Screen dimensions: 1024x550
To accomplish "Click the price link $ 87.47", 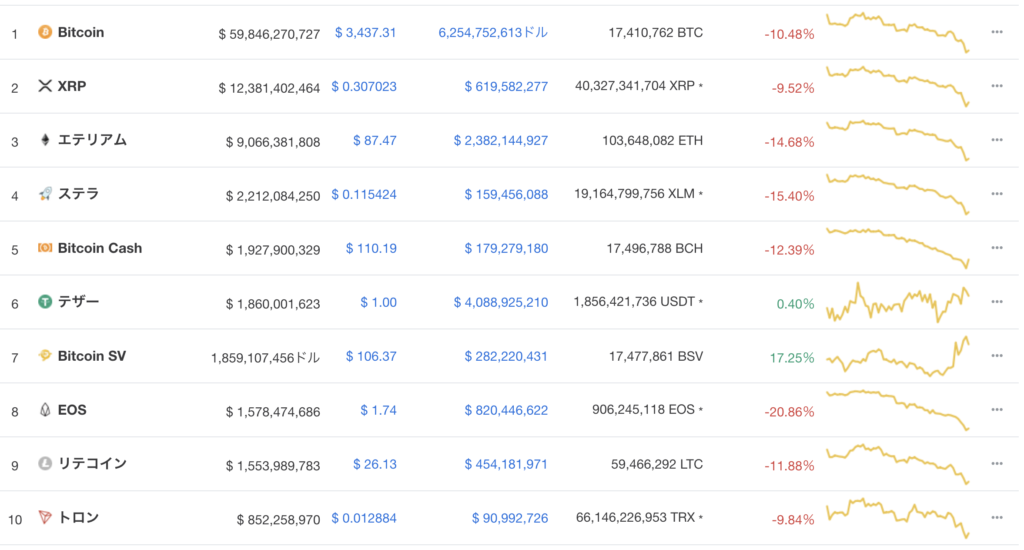I will tap(375, 140).
